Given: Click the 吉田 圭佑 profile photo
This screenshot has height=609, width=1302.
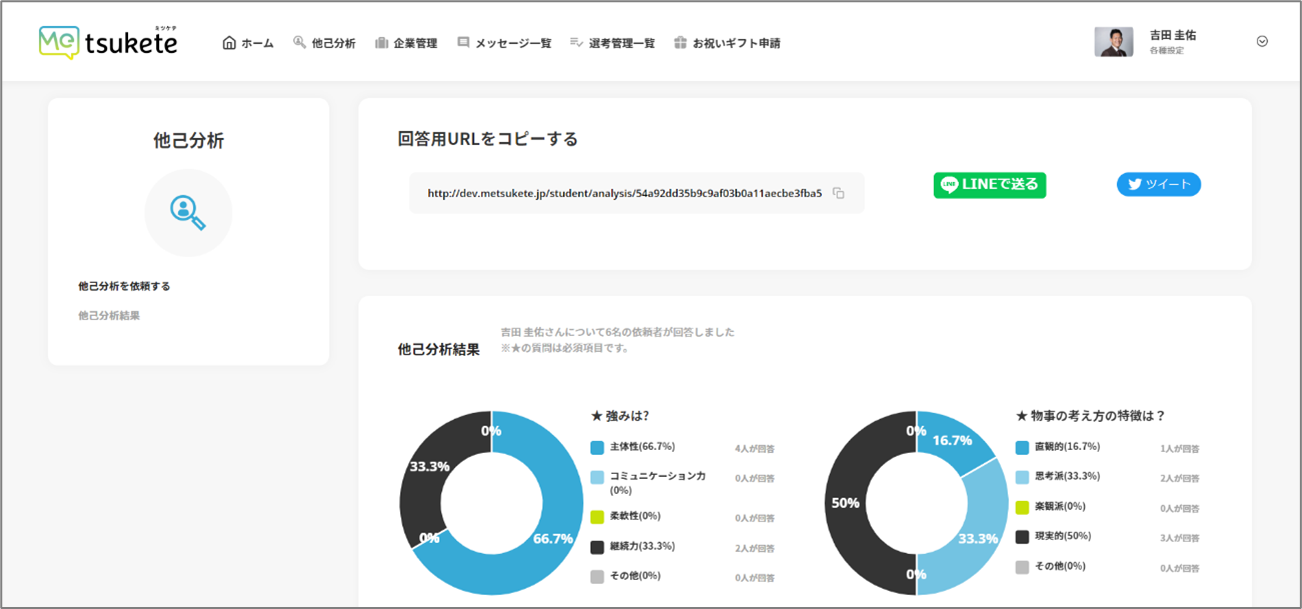Looking at the screenshot, I should (x=1114, y=42).
